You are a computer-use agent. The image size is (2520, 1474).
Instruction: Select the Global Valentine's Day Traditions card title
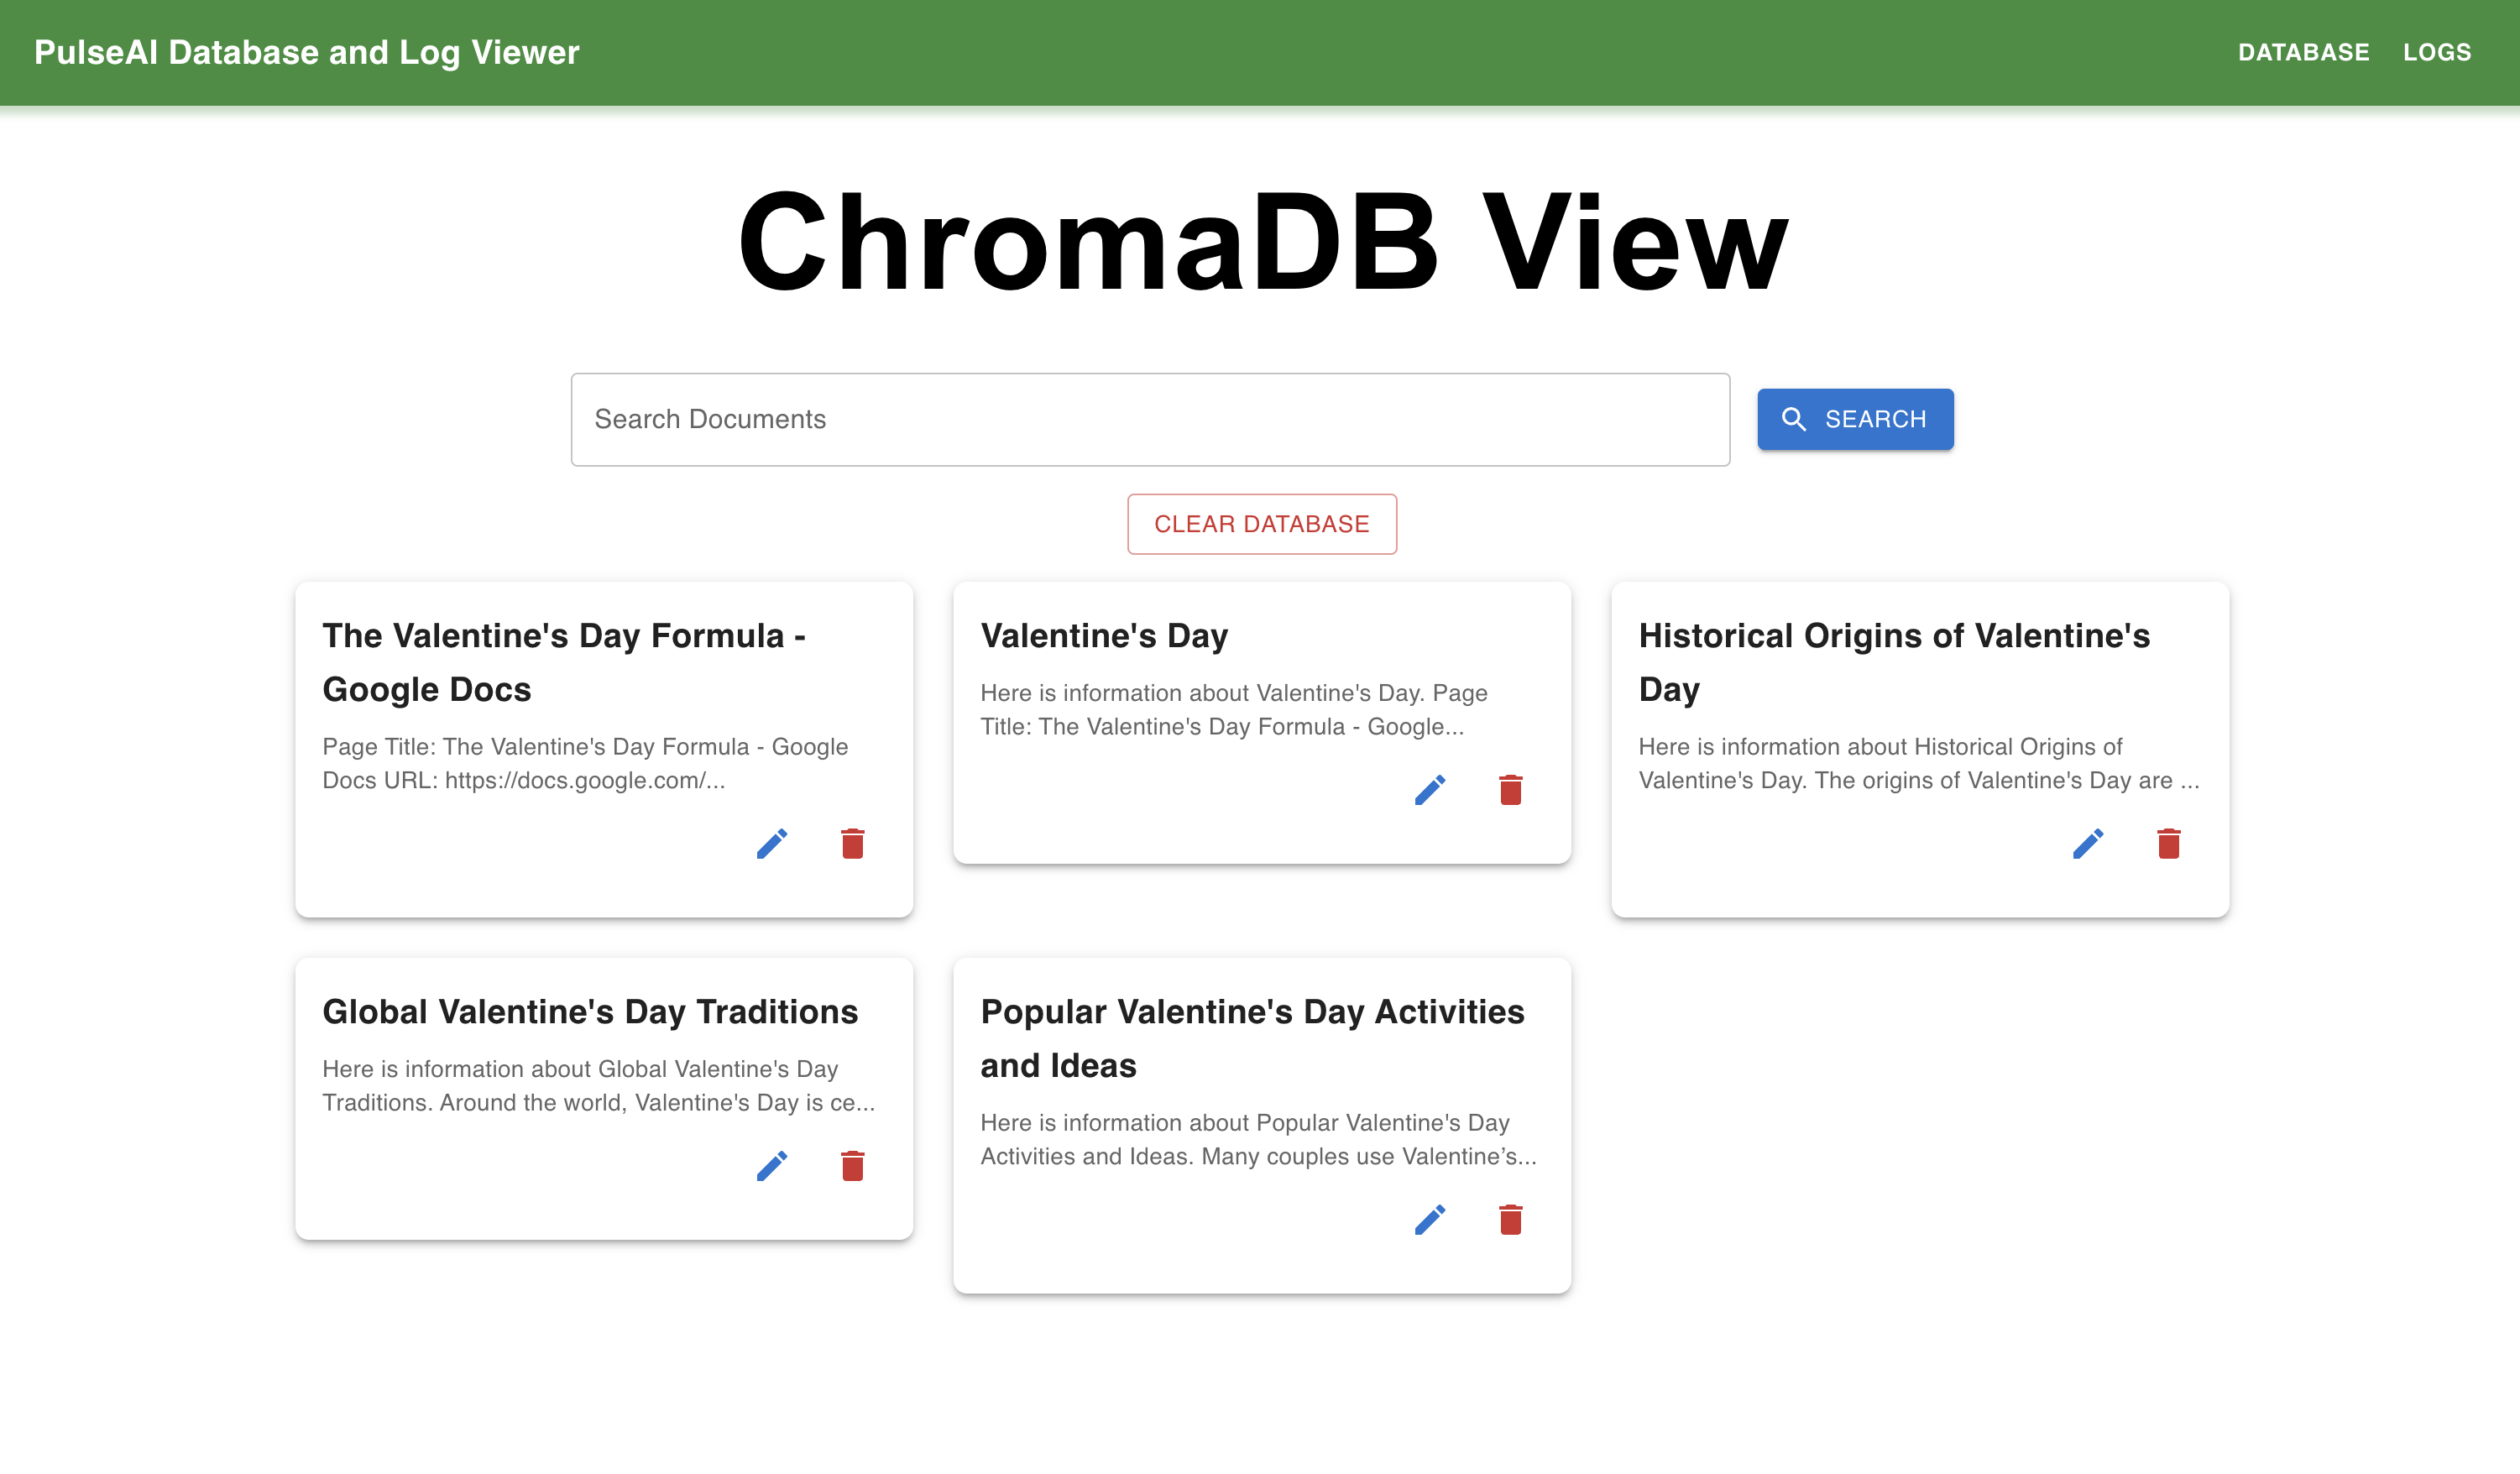[590, 1012]
